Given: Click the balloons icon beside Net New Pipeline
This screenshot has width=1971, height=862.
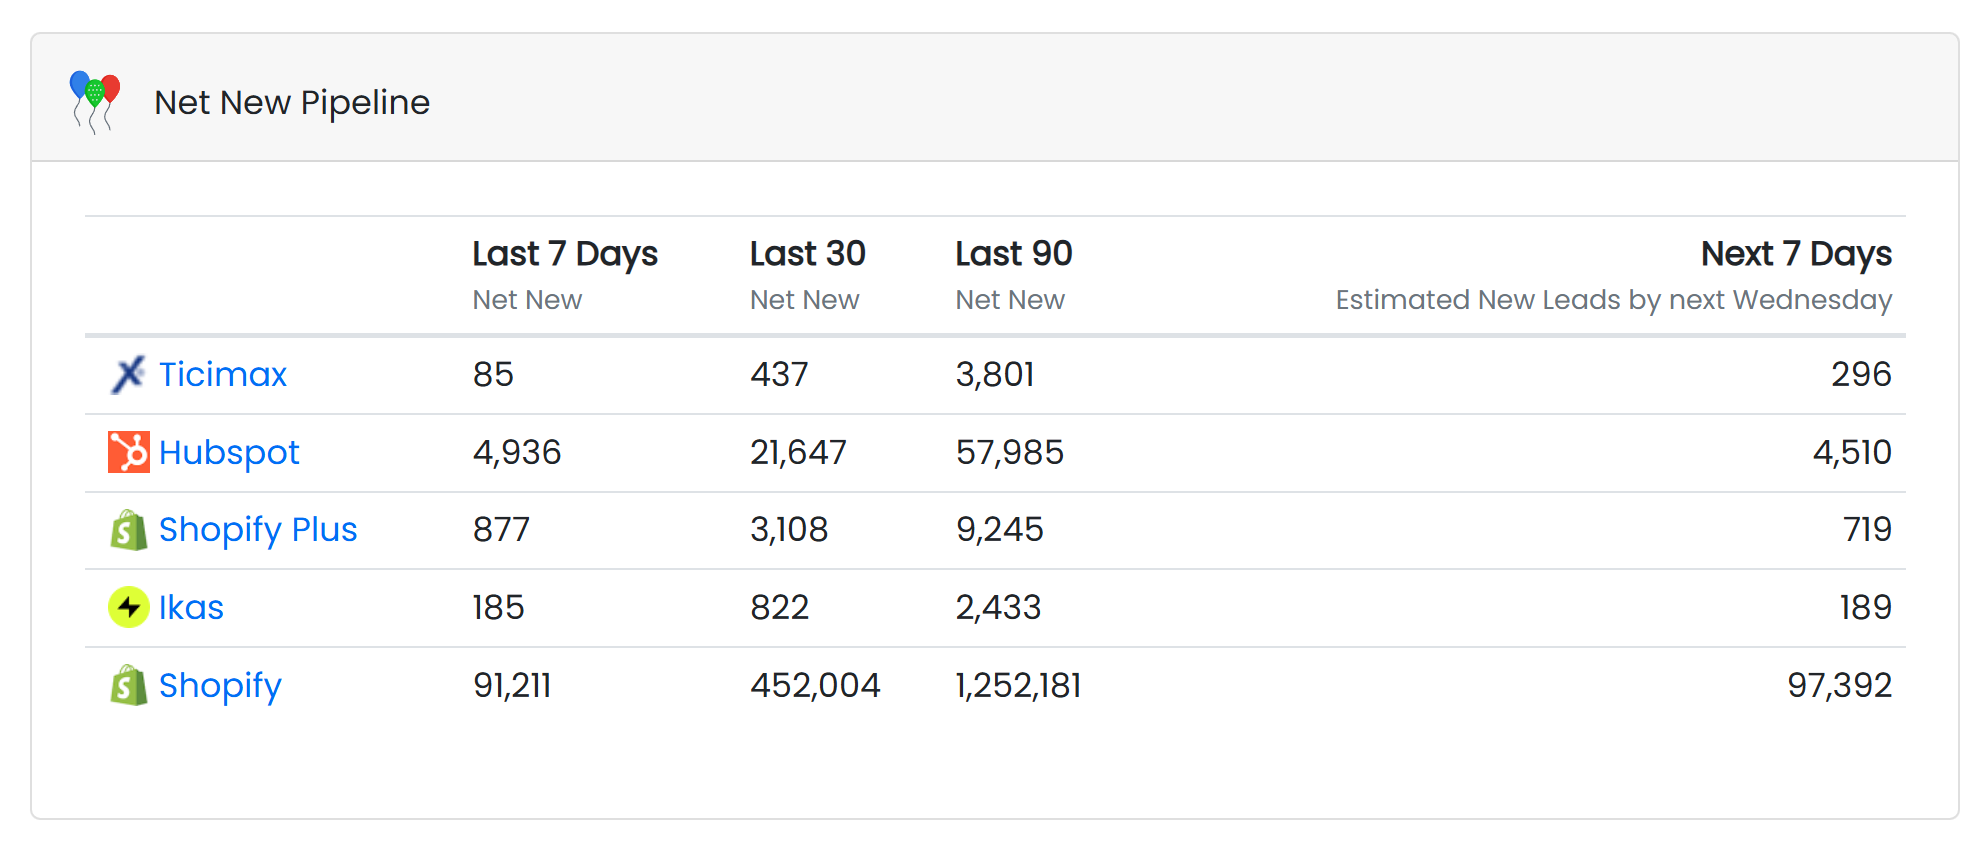Looking at the screenshot, I should tap(95, 101).
